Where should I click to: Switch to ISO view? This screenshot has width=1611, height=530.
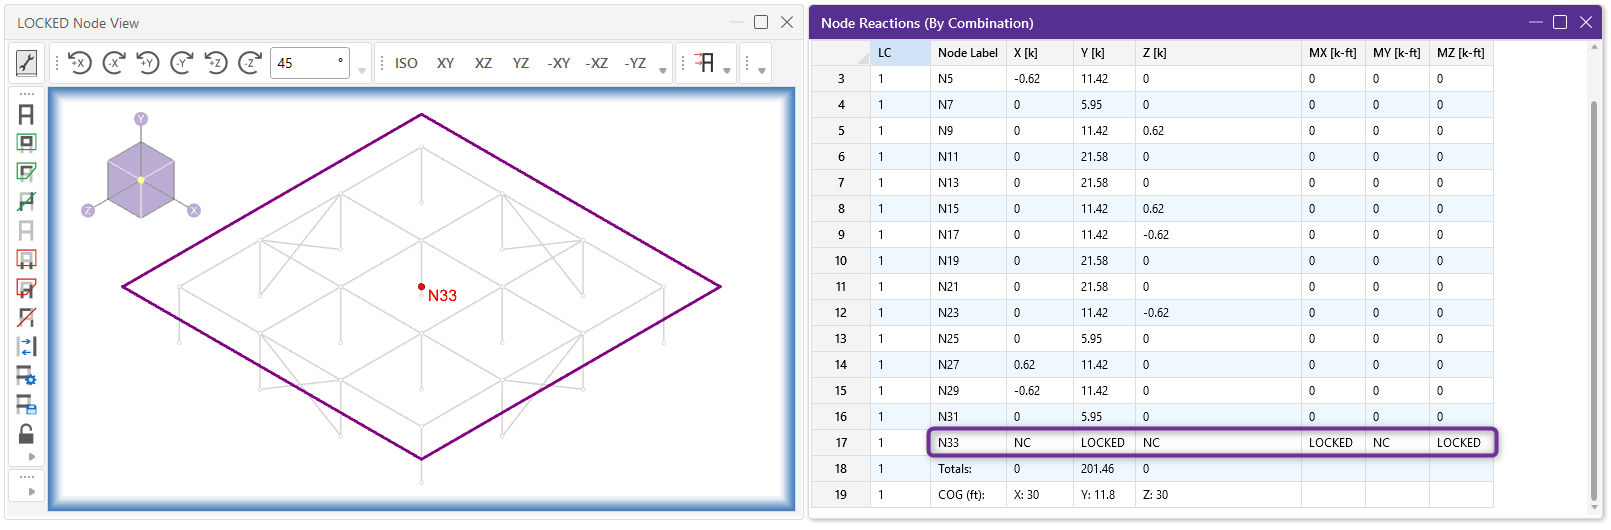click(406, 63)
